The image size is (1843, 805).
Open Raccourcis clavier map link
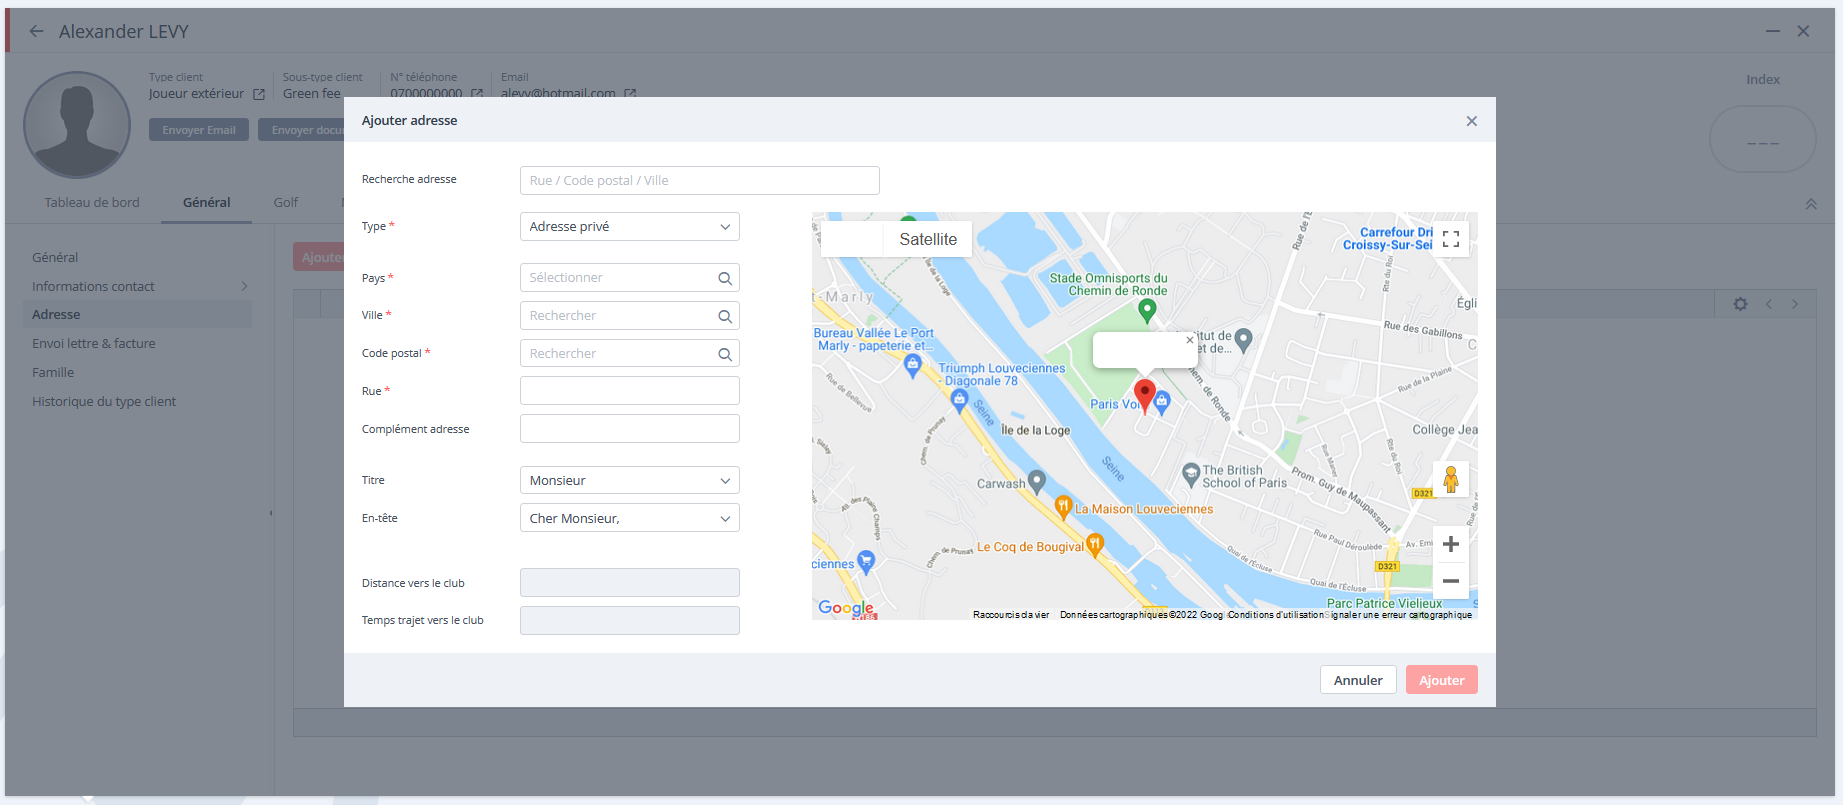point(1011,615)
